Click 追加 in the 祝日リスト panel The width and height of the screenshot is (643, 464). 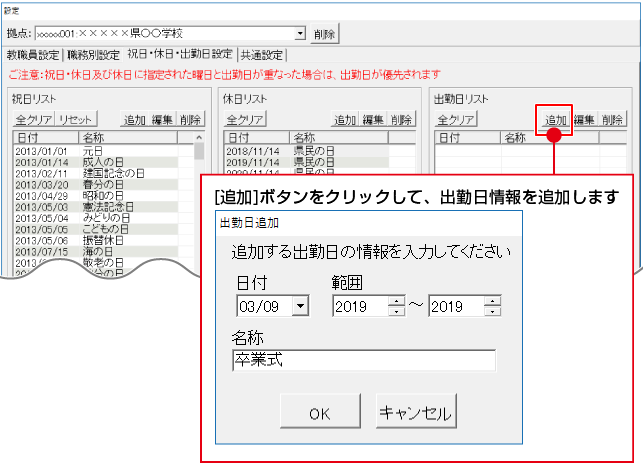coord(135,120)
